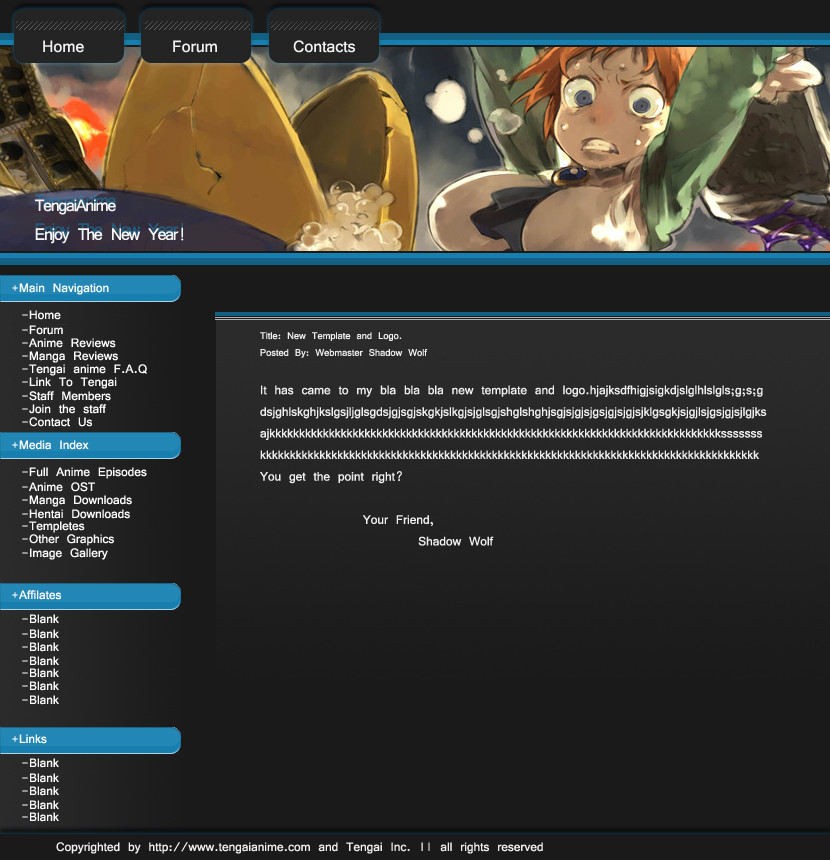The height and width of the screenshot is (860, 830).
Task: Select the Hentai Downloads entry
Action: click(x=76, y=514)
